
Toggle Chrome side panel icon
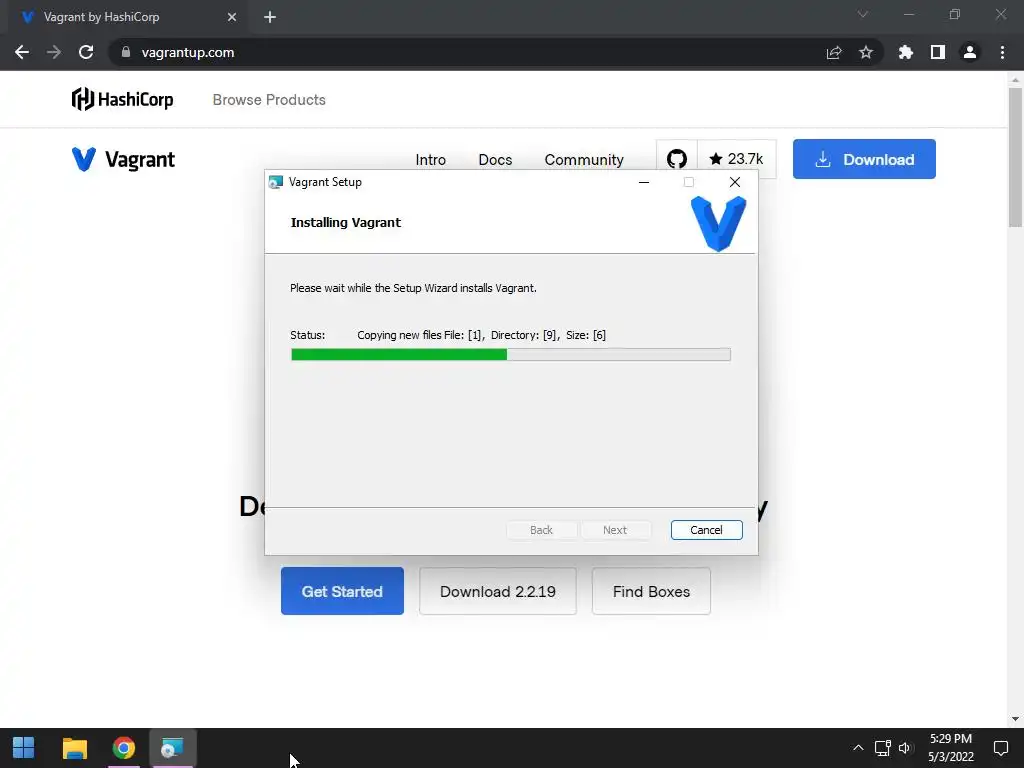pos(937,52)
